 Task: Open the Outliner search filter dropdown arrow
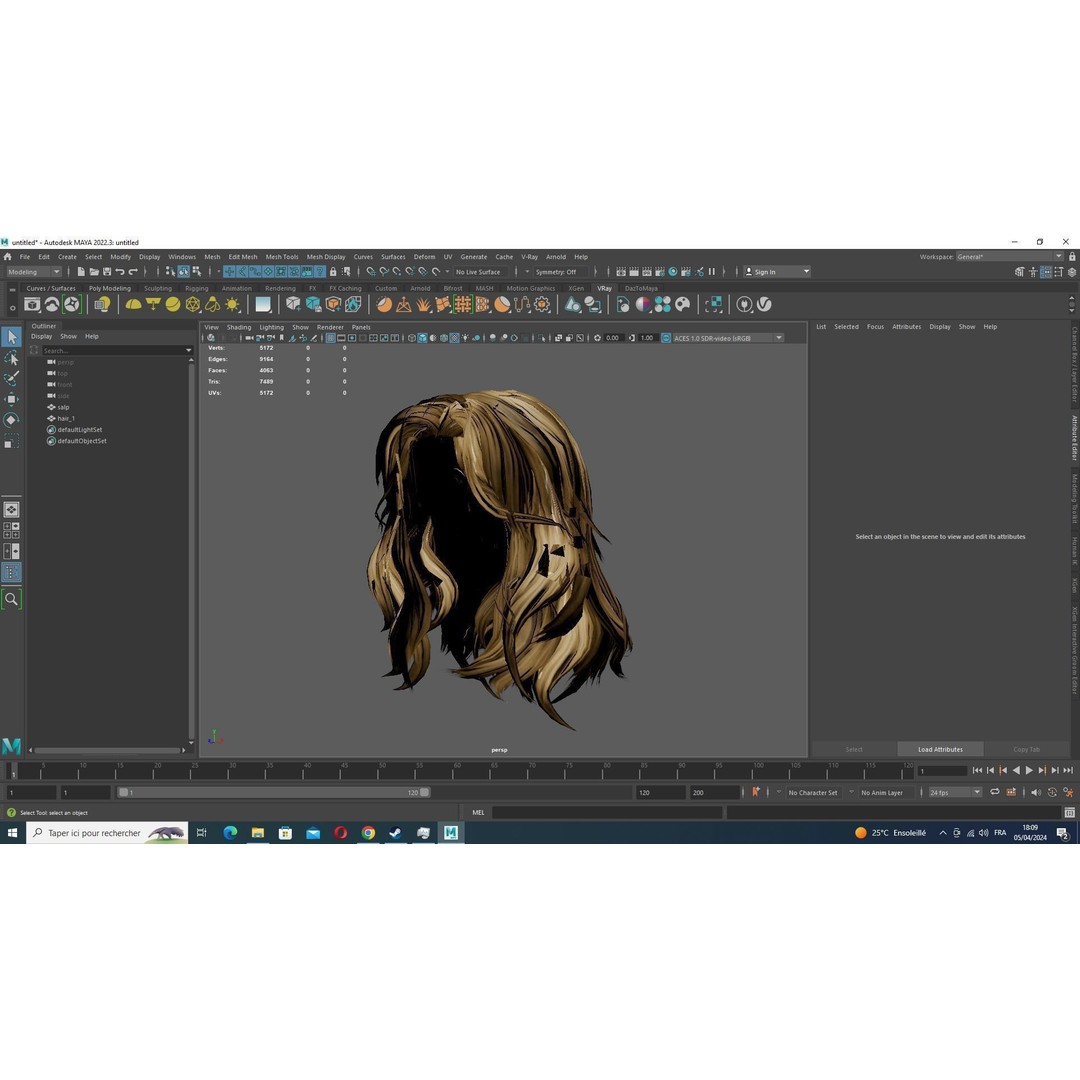pyautogui.click(x=188, y=351)
